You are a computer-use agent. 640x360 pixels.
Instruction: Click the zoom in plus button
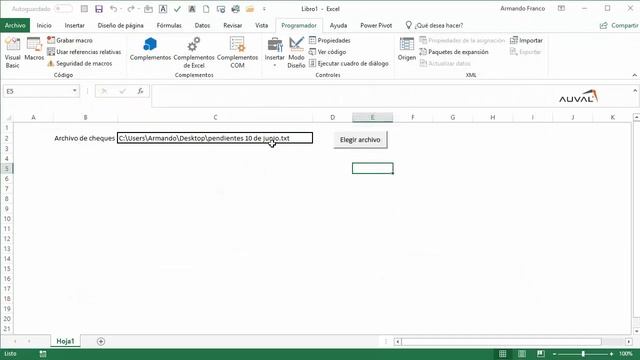(x=611, y=354)
